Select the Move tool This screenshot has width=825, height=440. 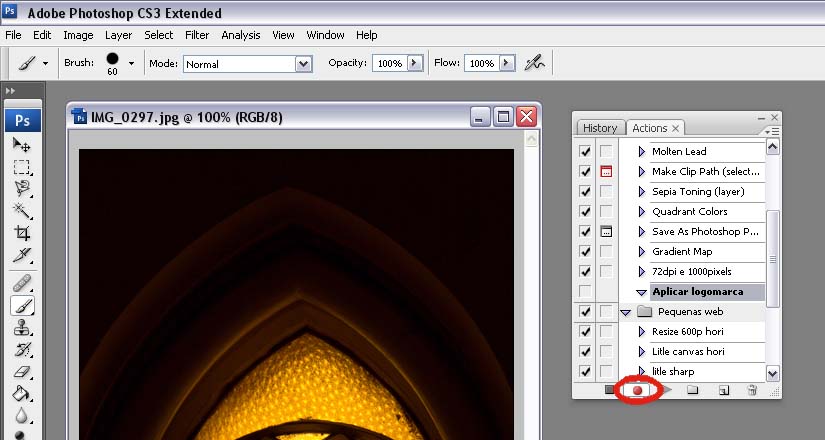coord(22,145)
